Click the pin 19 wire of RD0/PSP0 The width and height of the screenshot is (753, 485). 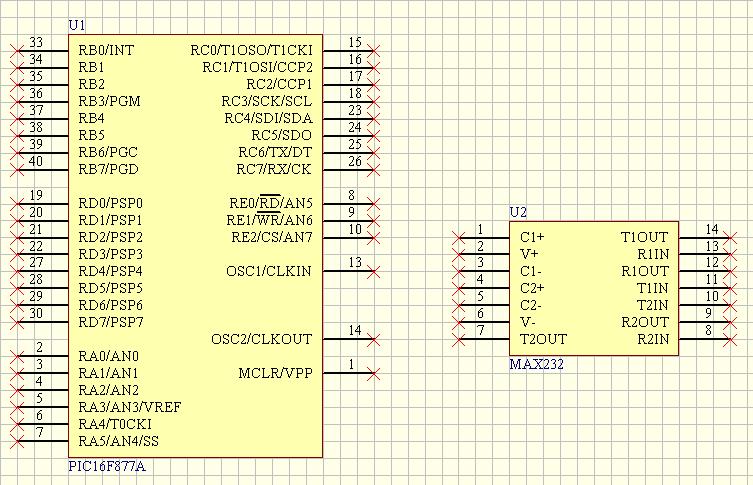(42, 204)
